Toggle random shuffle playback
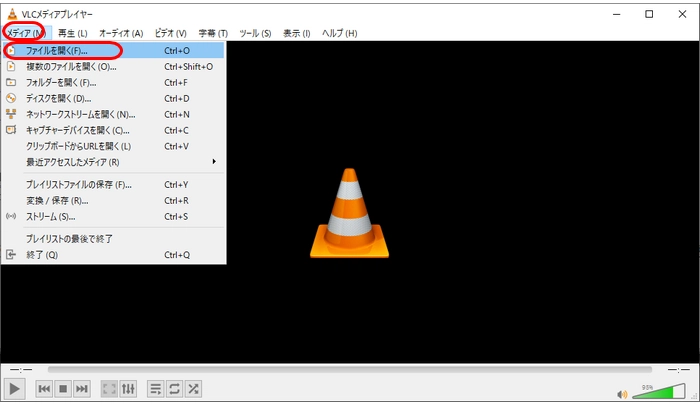The height and width of the screenshot is (407, 700). [193, 389]
